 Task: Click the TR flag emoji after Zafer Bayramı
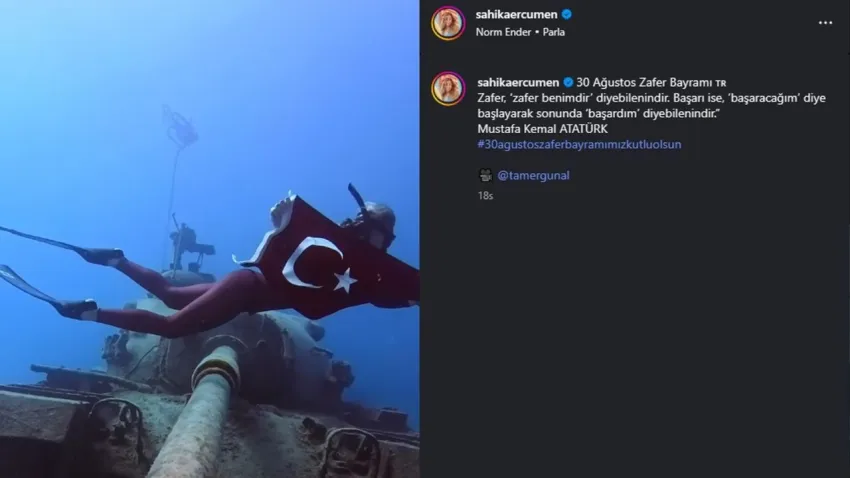pos(720,83)
